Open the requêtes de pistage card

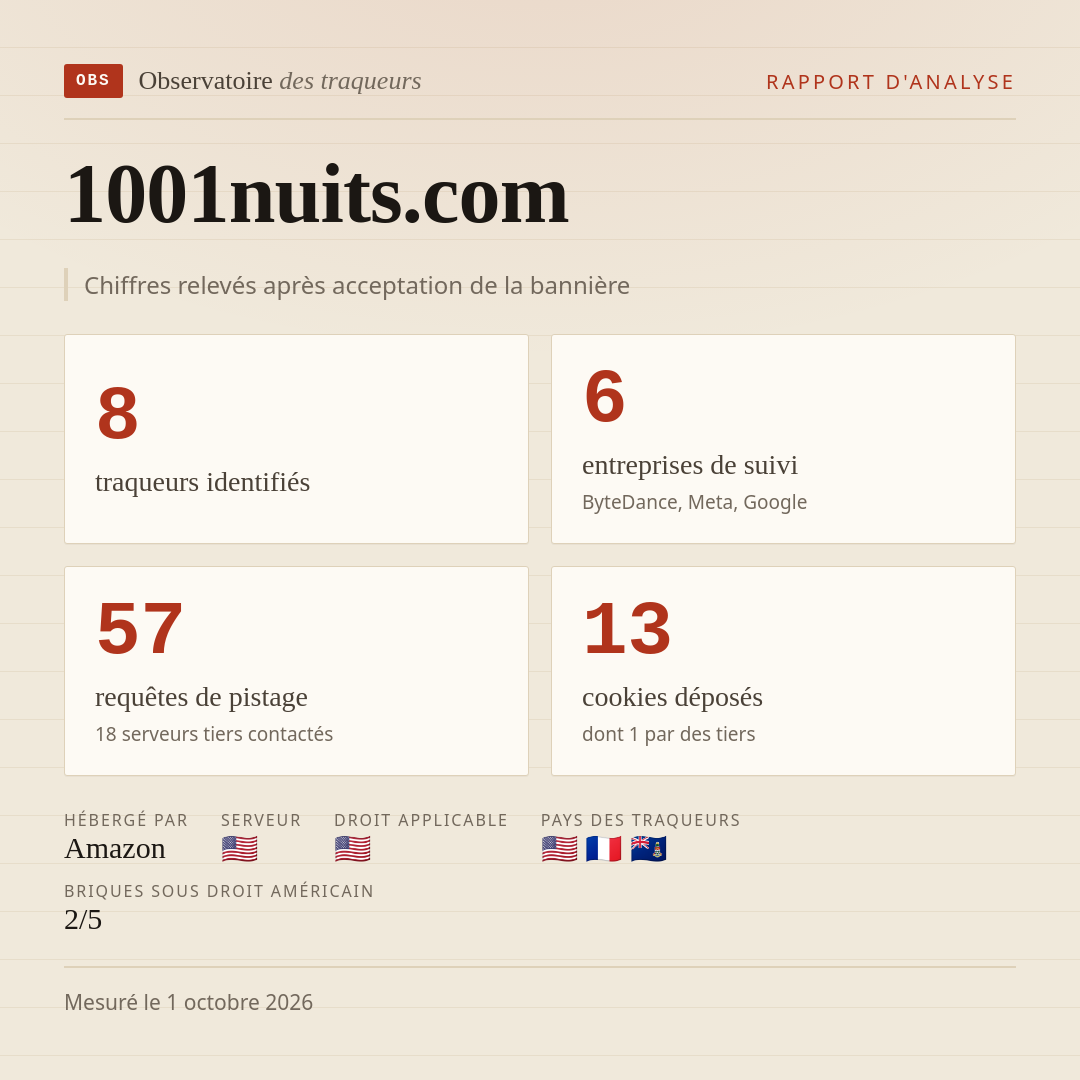pyautogui.click(x=296, y=671)
